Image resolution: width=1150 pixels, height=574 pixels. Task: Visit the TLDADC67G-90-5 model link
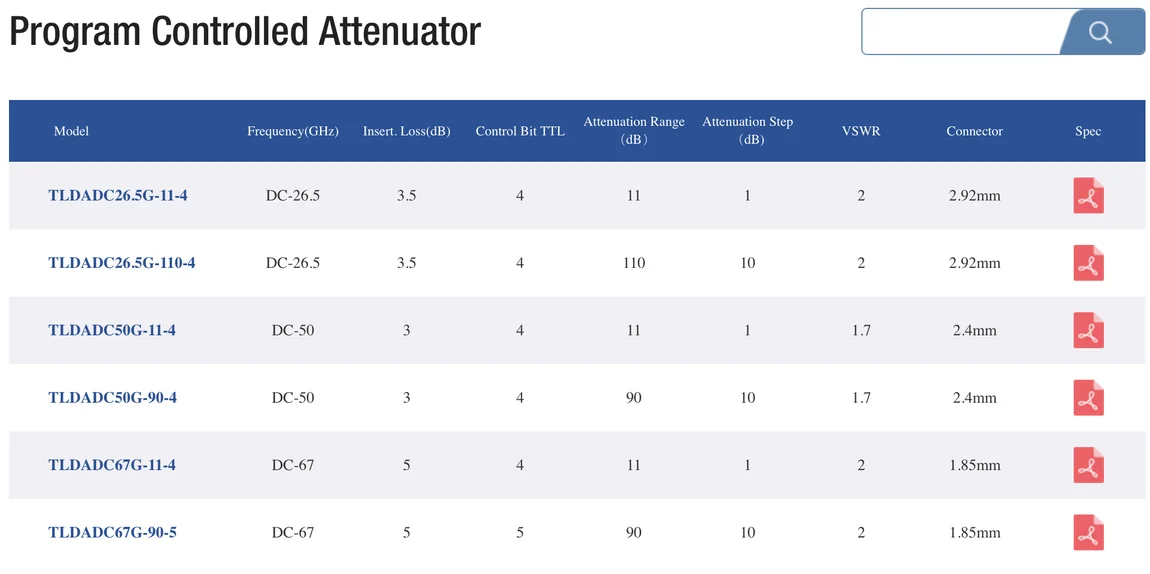(x=112, y=532)
